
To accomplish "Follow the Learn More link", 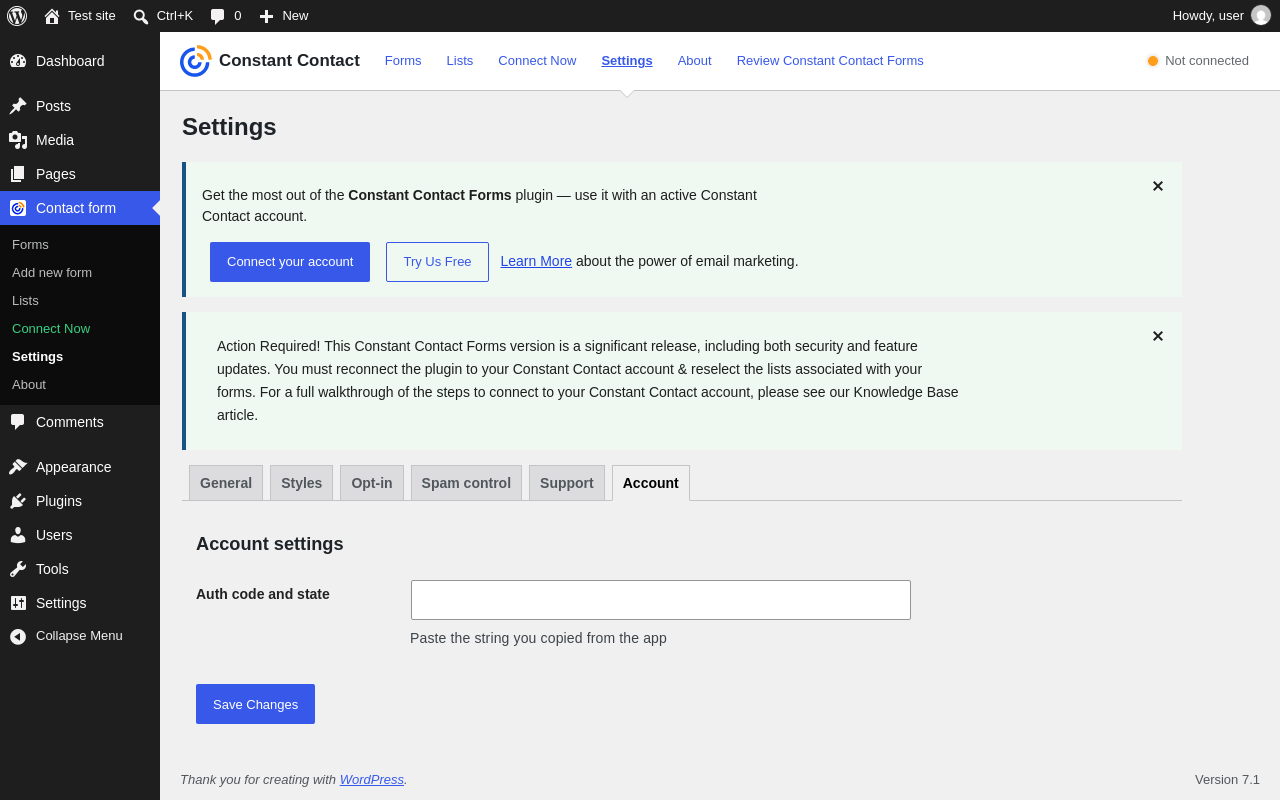I will click(x=536, y=261).
